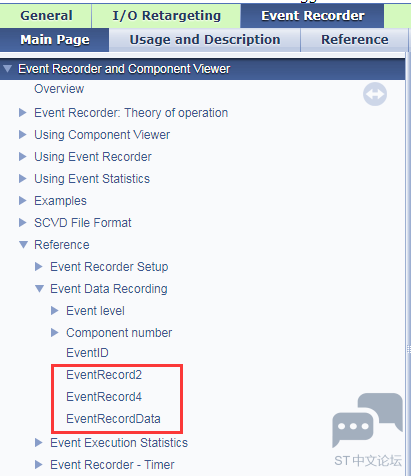Switch to the General tab
Screen dimensions: 411x476
(46, 16)
